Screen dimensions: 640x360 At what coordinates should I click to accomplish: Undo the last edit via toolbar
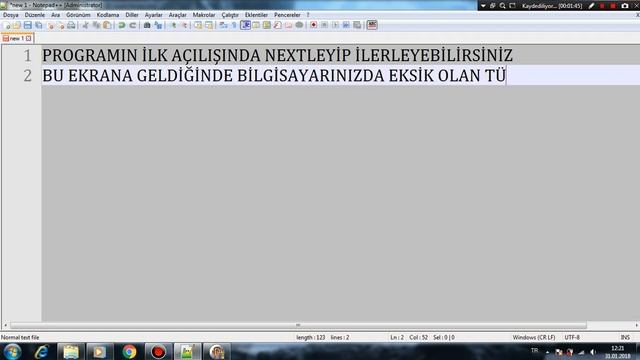point(121,25)
